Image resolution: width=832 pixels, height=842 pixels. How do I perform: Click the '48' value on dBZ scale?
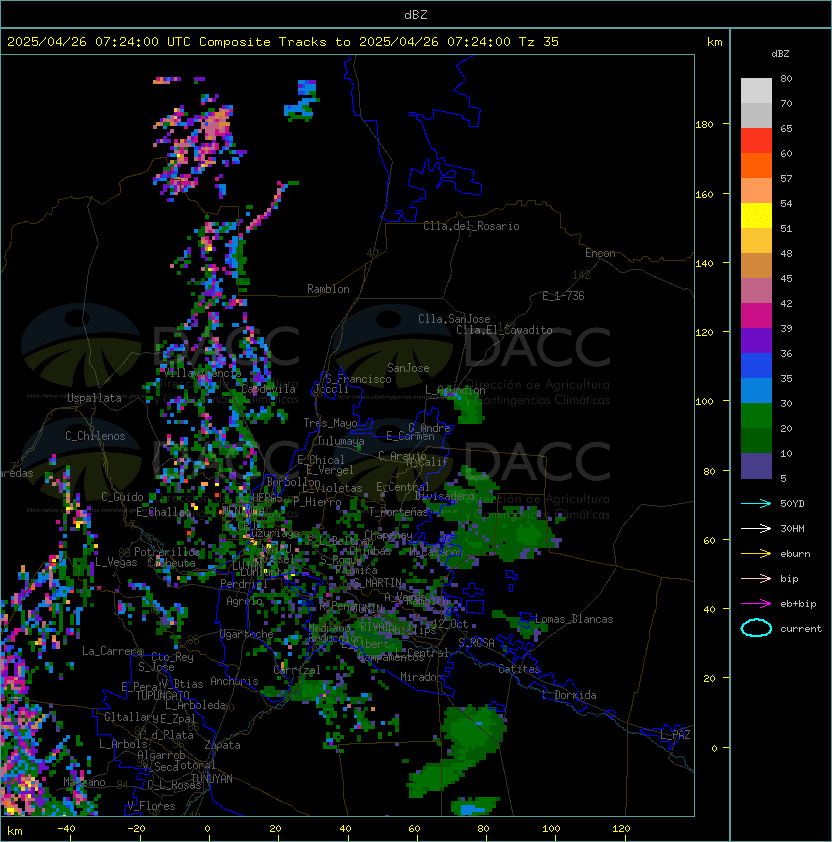coord(786,253)
